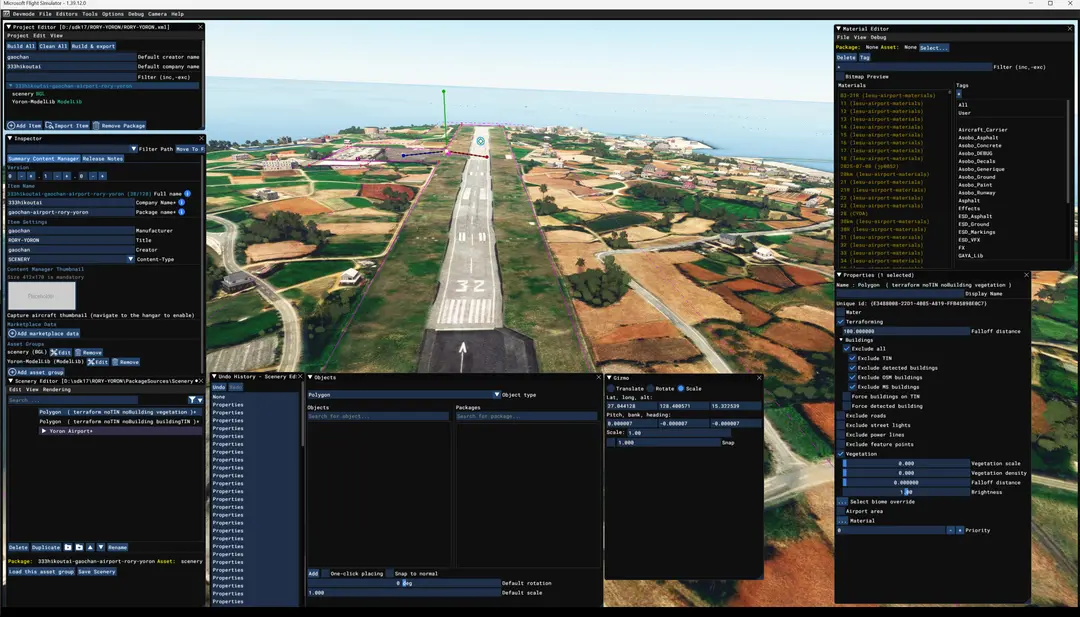Close the Material Editor panel
Screen dimensions: 1080x617
1070,29
